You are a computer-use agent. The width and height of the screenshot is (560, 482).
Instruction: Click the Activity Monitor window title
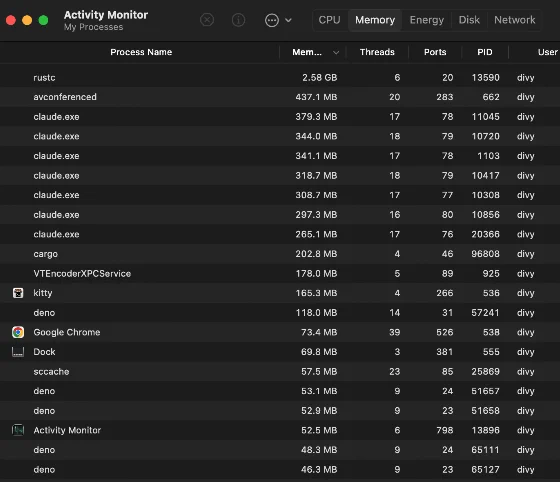click(x=106, y=15)
